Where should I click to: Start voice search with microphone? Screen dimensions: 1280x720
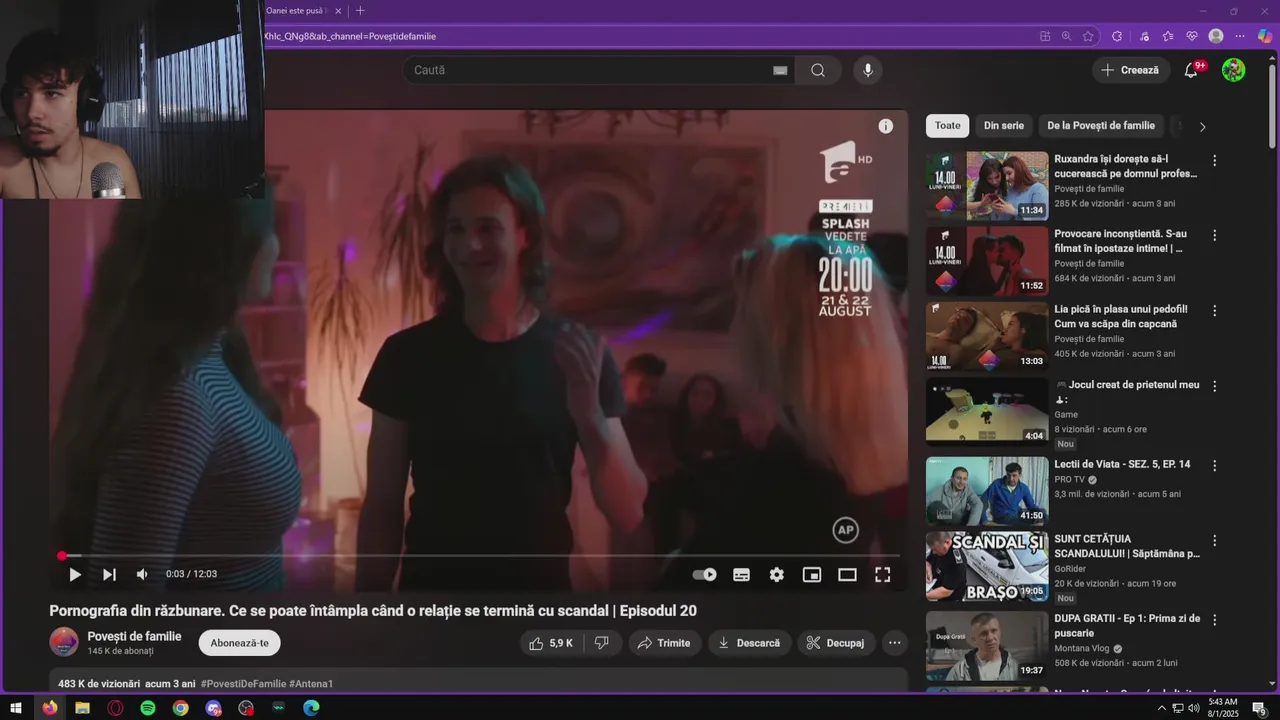868,70
